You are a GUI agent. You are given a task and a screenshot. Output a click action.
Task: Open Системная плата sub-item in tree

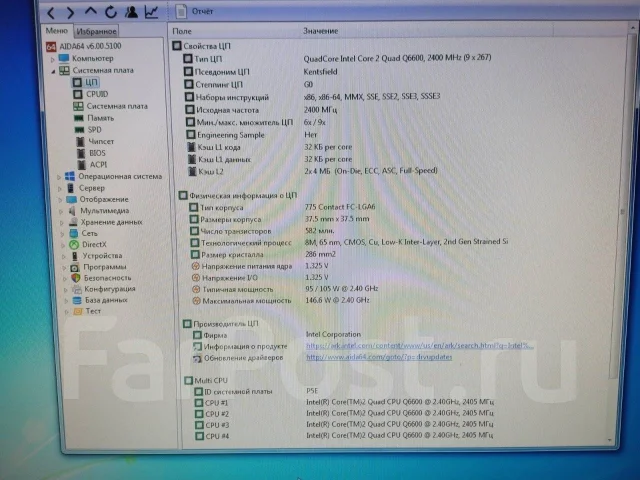(110, 106)
